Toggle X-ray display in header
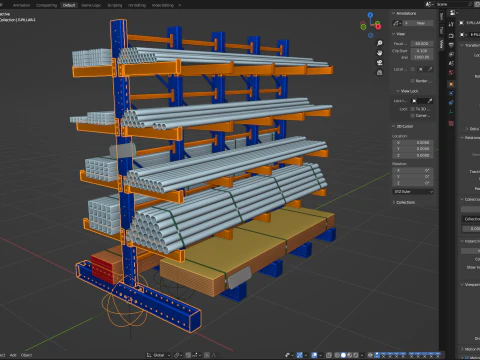 point(329,355)
